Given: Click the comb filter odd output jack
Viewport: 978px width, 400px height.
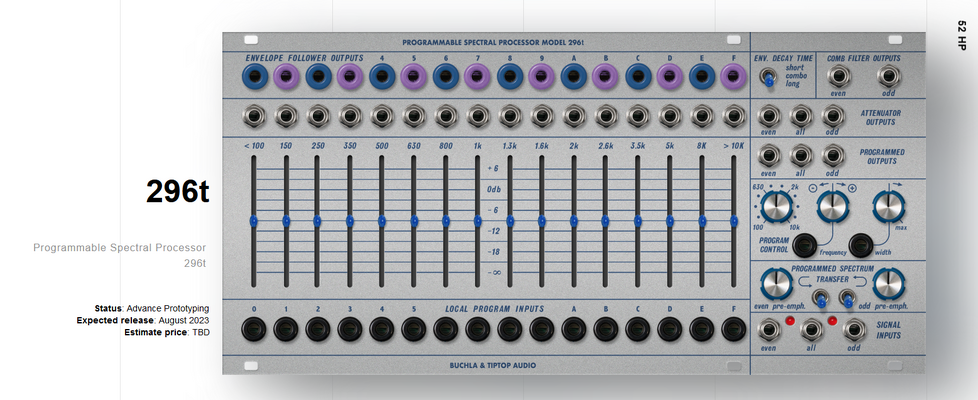Looking at the screenshot, I should (x=889, y=77).
